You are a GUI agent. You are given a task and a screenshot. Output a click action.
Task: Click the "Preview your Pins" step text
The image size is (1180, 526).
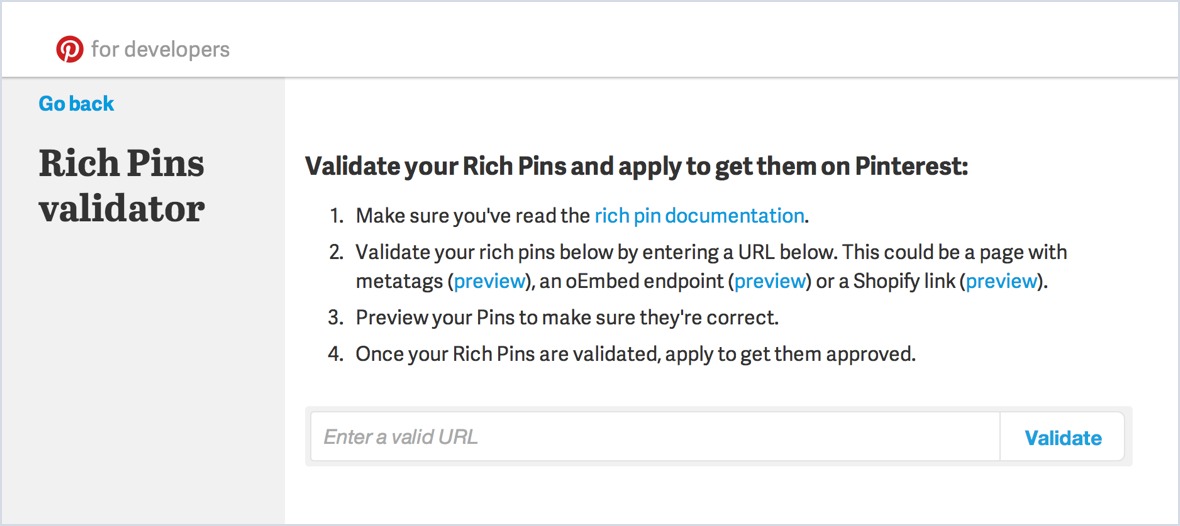point(567,318)
